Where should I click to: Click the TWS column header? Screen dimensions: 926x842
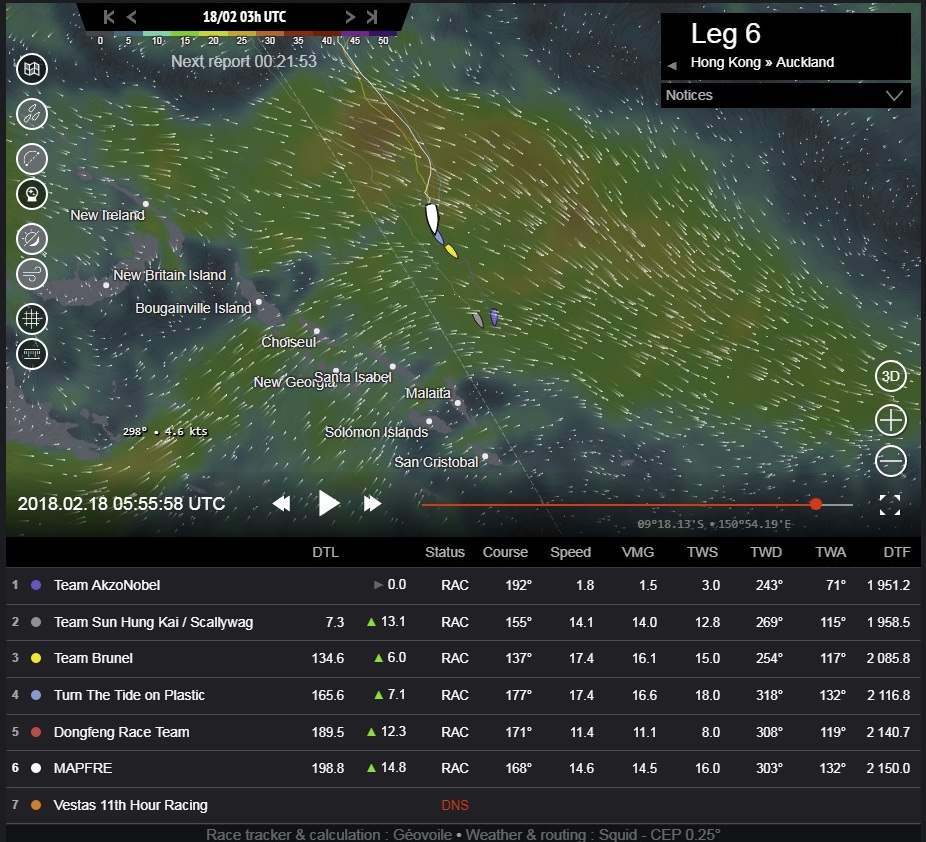[x=702, y=552]
